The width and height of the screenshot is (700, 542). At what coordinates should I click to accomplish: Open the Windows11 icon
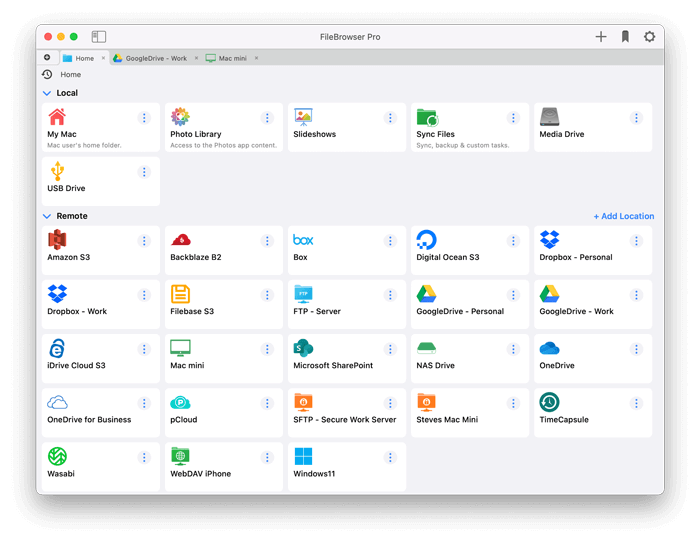[x=303, y=456]
